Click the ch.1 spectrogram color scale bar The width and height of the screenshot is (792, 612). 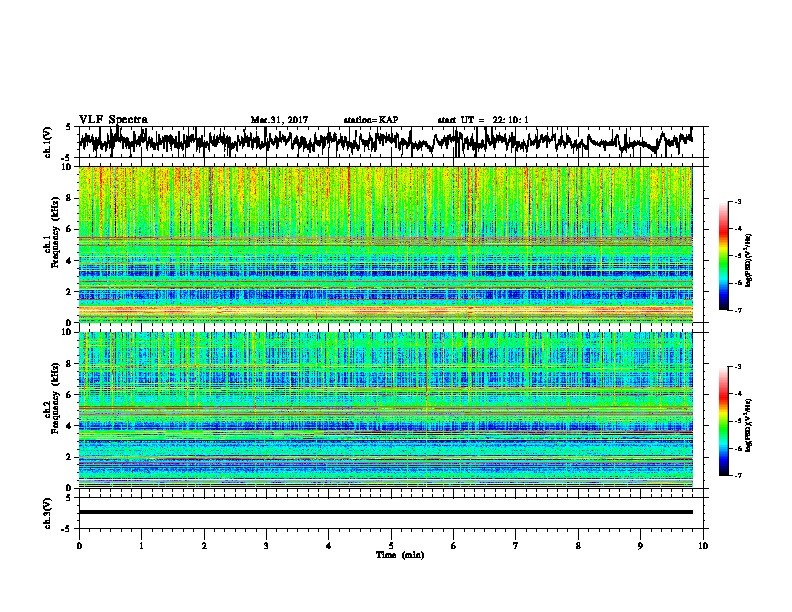723,256
